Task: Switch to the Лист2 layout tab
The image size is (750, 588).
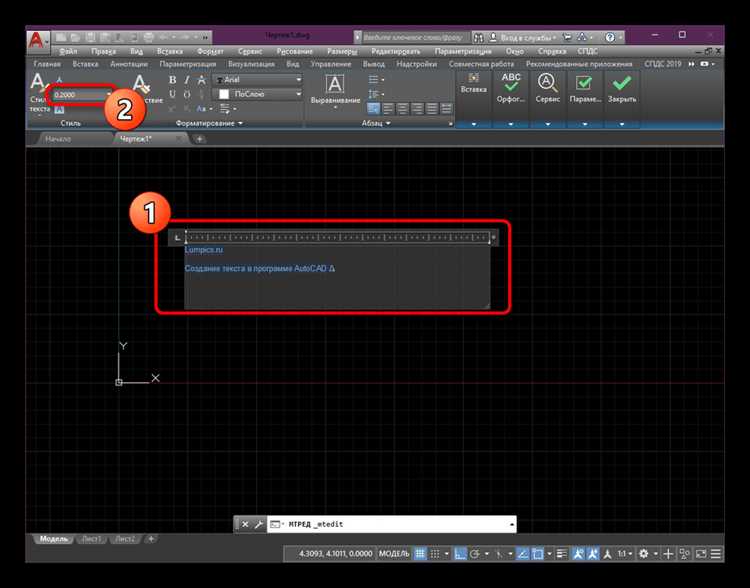Action: point(125,539)
